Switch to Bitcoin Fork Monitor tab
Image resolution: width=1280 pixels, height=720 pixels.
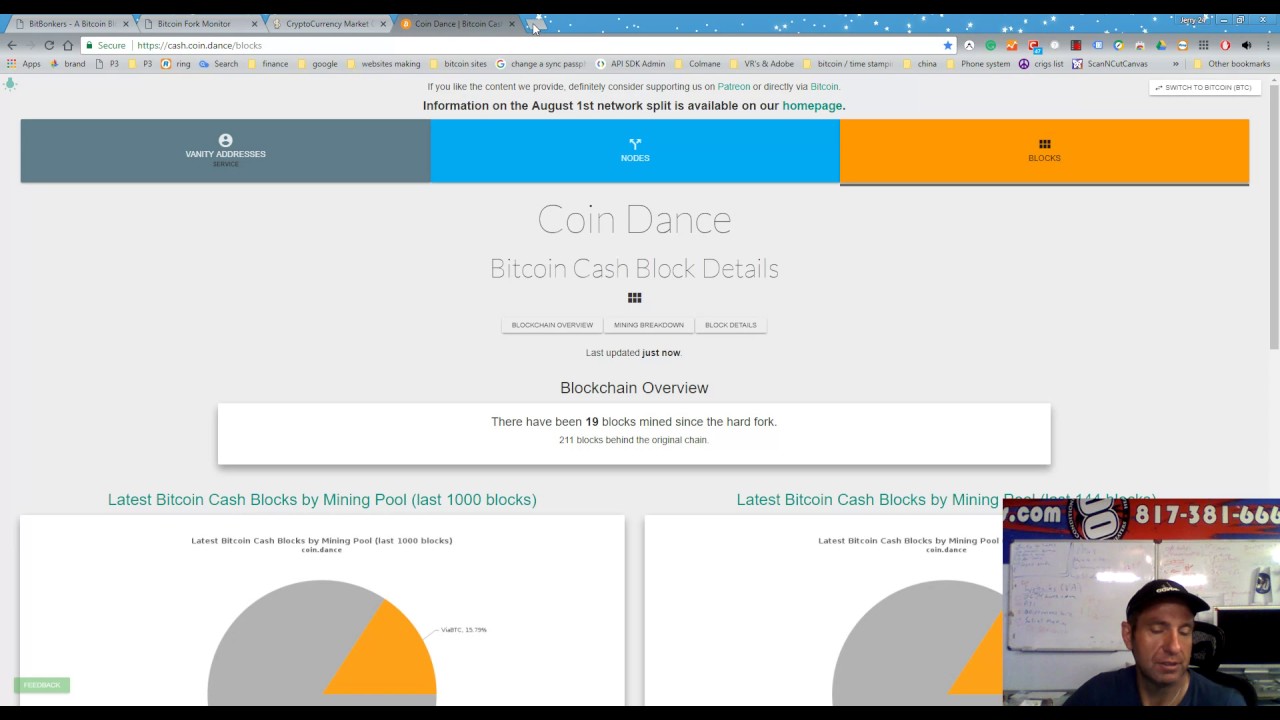[x=198, y=23]
